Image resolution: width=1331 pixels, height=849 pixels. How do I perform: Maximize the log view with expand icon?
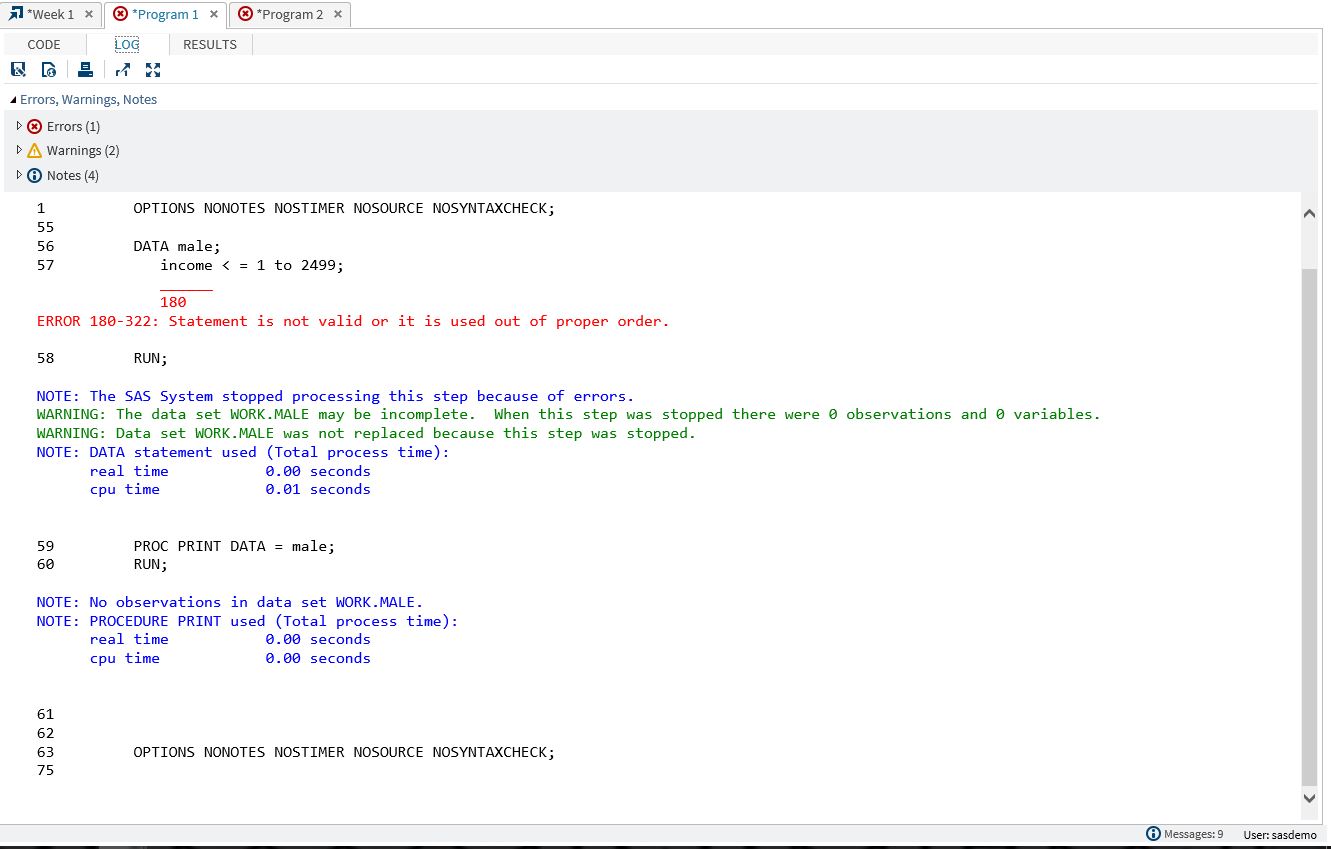(x=153, y=69)
